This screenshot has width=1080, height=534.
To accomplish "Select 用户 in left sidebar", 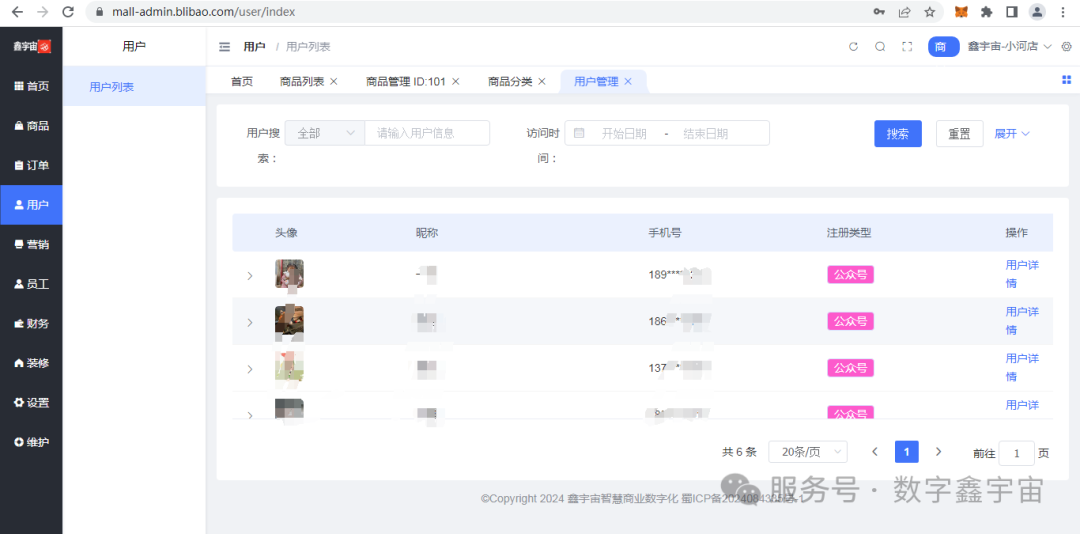I will [x=31, y=205].
